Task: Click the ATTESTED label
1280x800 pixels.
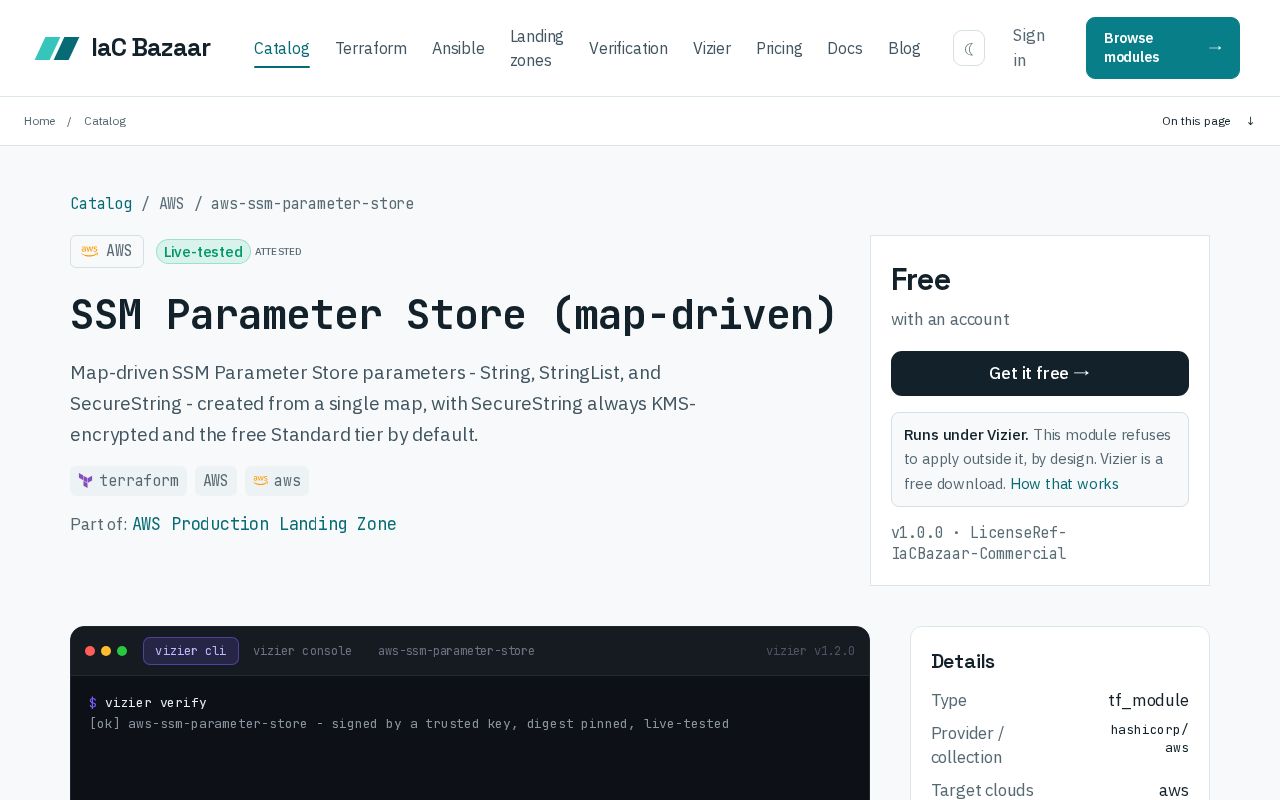Action: click(278, 252)
